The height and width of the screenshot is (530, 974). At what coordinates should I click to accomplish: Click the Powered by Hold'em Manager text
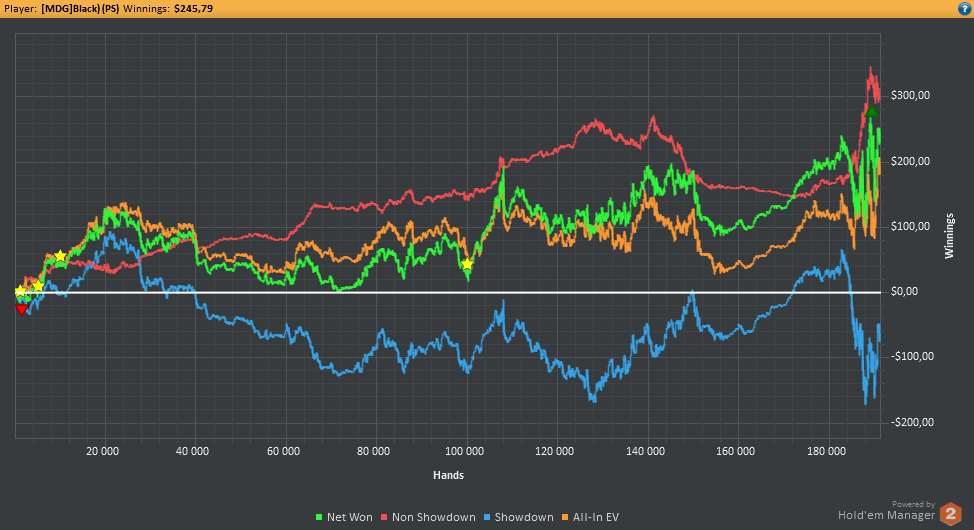886,511
